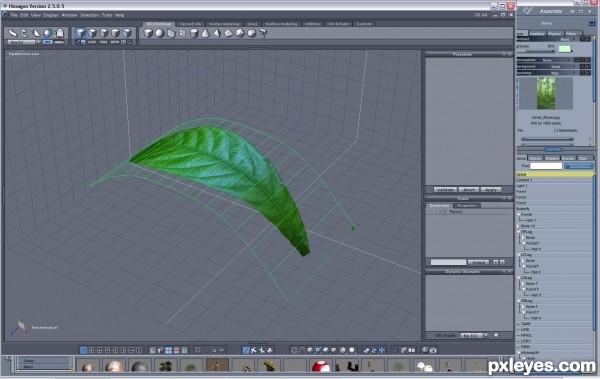The width and height of the screenshot is (600, 379).
Task: Select the flat grid primitive icon
Action: [x=183, y=33]
